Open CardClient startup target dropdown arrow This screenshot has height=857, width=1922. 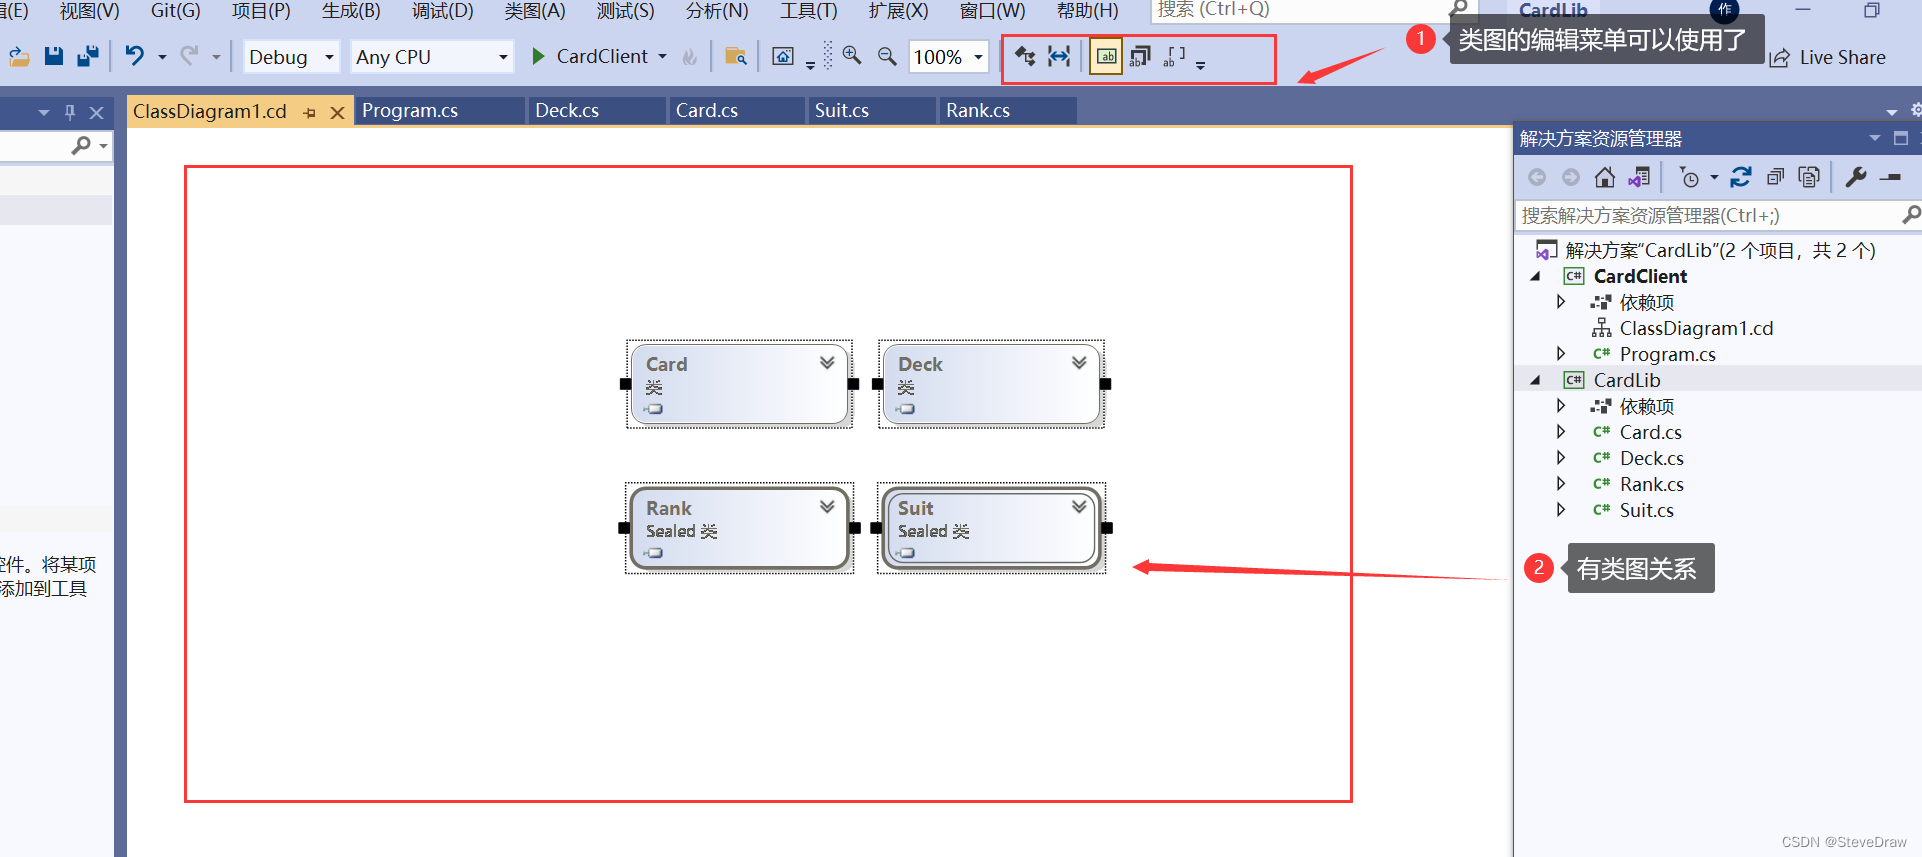663,57
